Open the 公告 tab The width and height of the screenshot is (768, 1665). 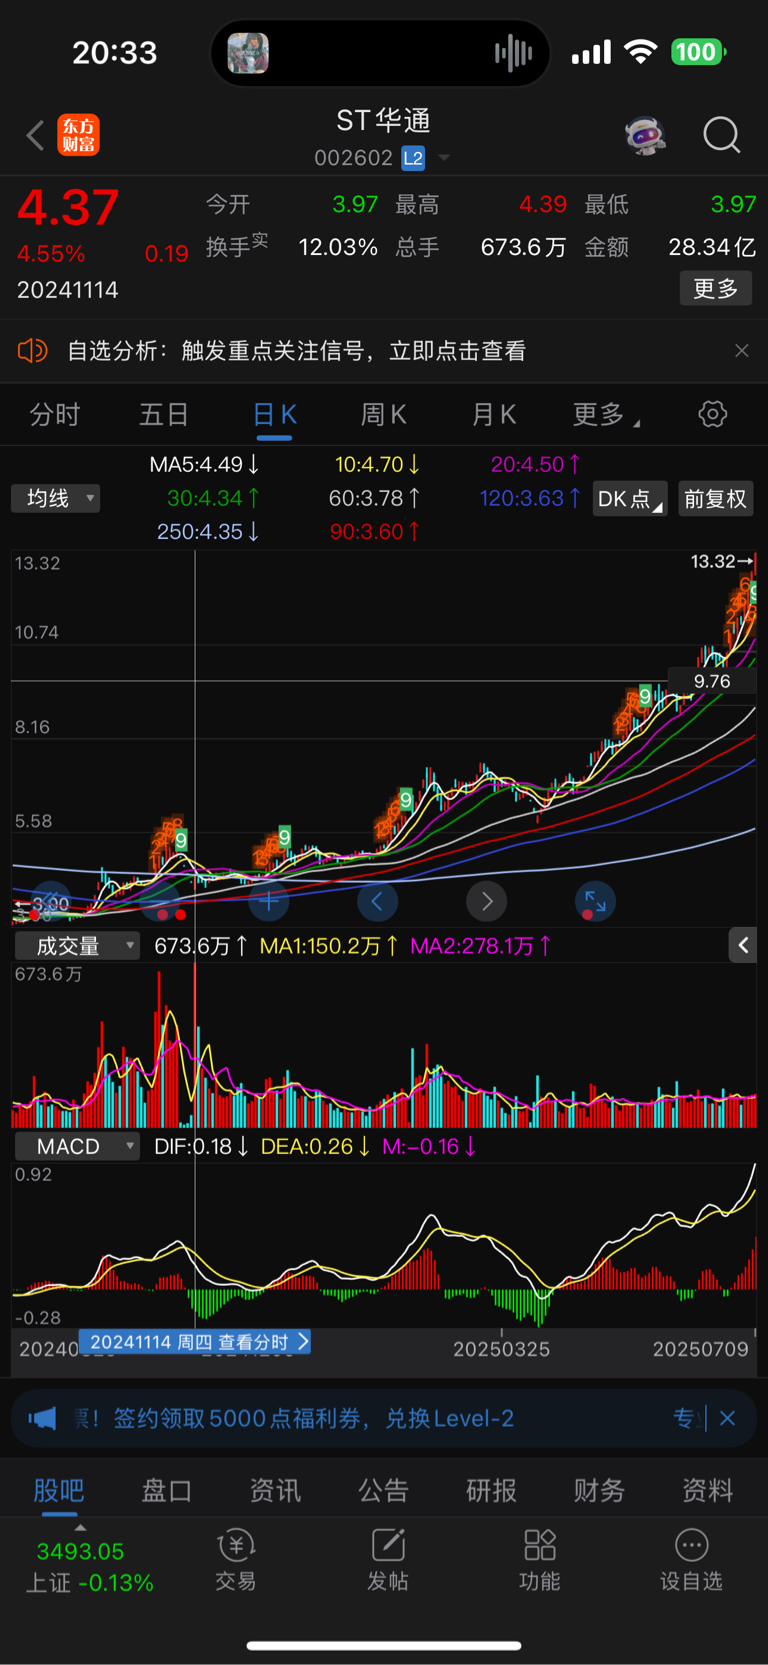click(x=383, y=1490)
